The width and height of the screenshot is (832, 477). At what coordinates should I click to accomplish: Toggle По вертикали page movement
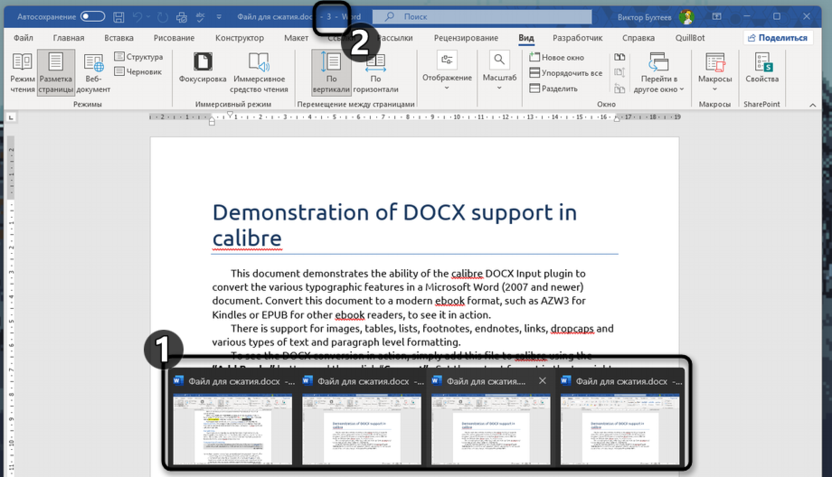click(331, 73)
